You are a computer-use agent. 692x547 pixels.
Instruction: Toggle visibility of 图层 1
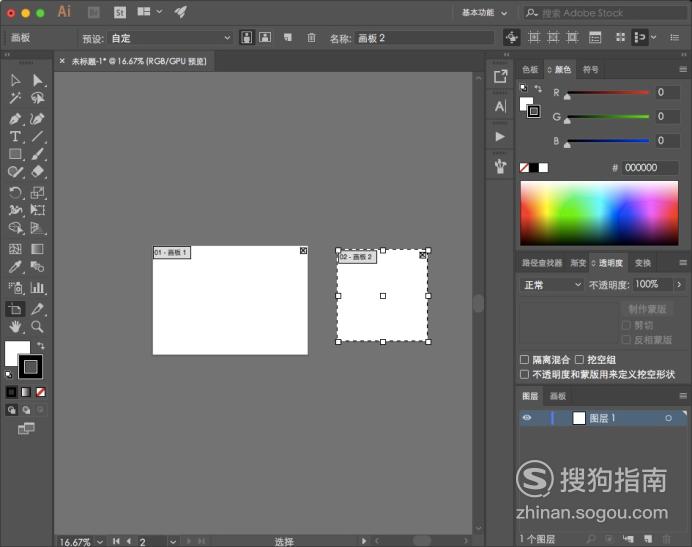point(527,418)
